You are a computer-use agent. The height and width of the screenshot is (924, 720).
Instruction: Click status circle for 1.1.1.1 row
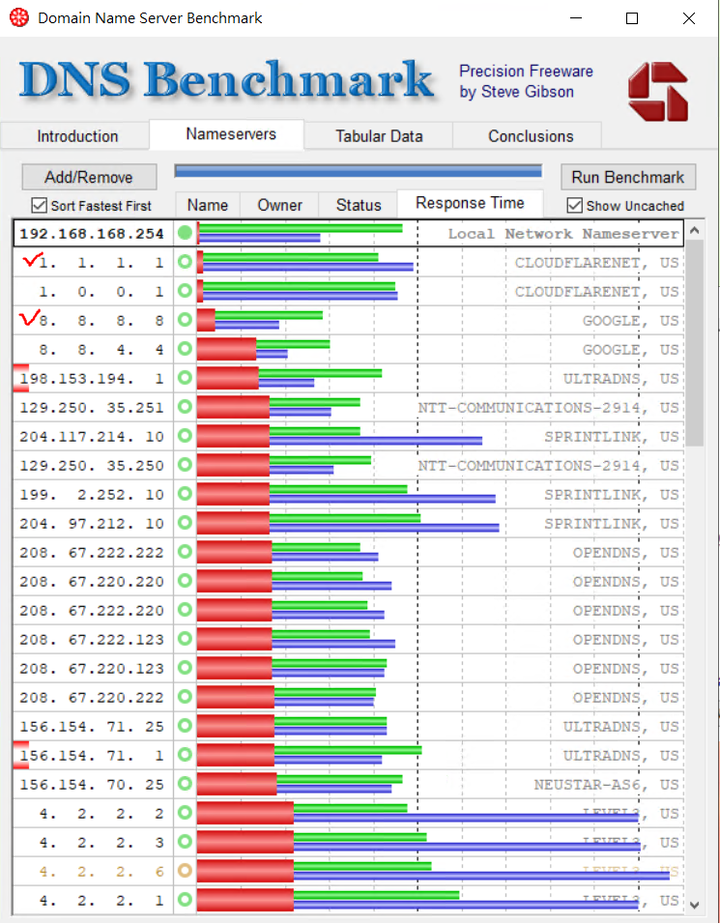pyautogui.click(x=185, y=262)
